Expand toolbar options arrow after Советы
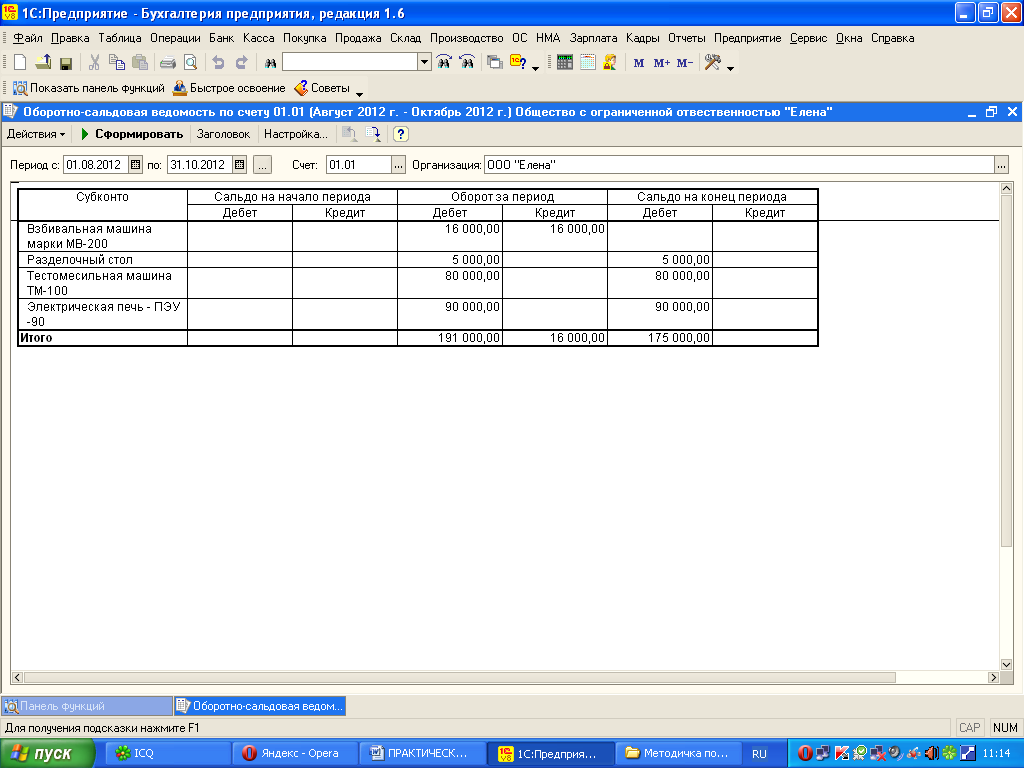The height and width of the screenshot is (768, 1024). 359,93
